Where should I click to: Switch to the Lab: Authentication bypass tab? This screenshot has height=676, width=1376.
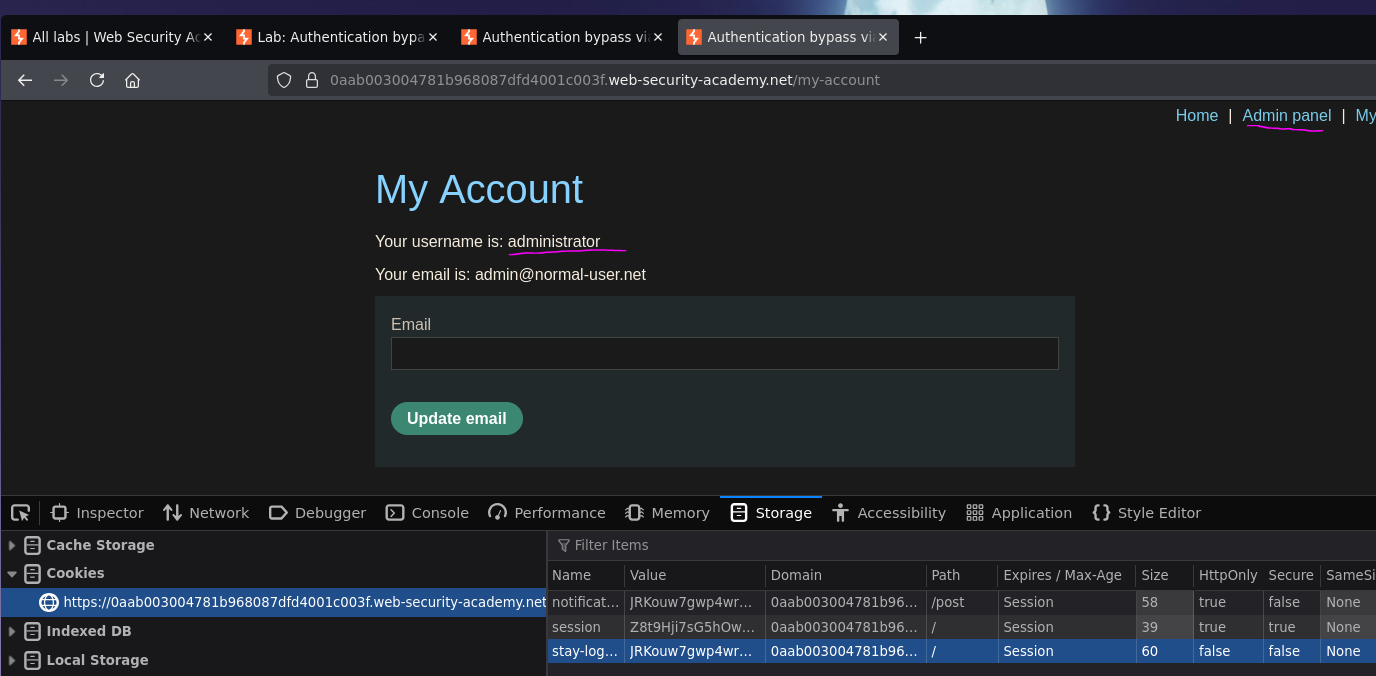[x=336, y=37]
